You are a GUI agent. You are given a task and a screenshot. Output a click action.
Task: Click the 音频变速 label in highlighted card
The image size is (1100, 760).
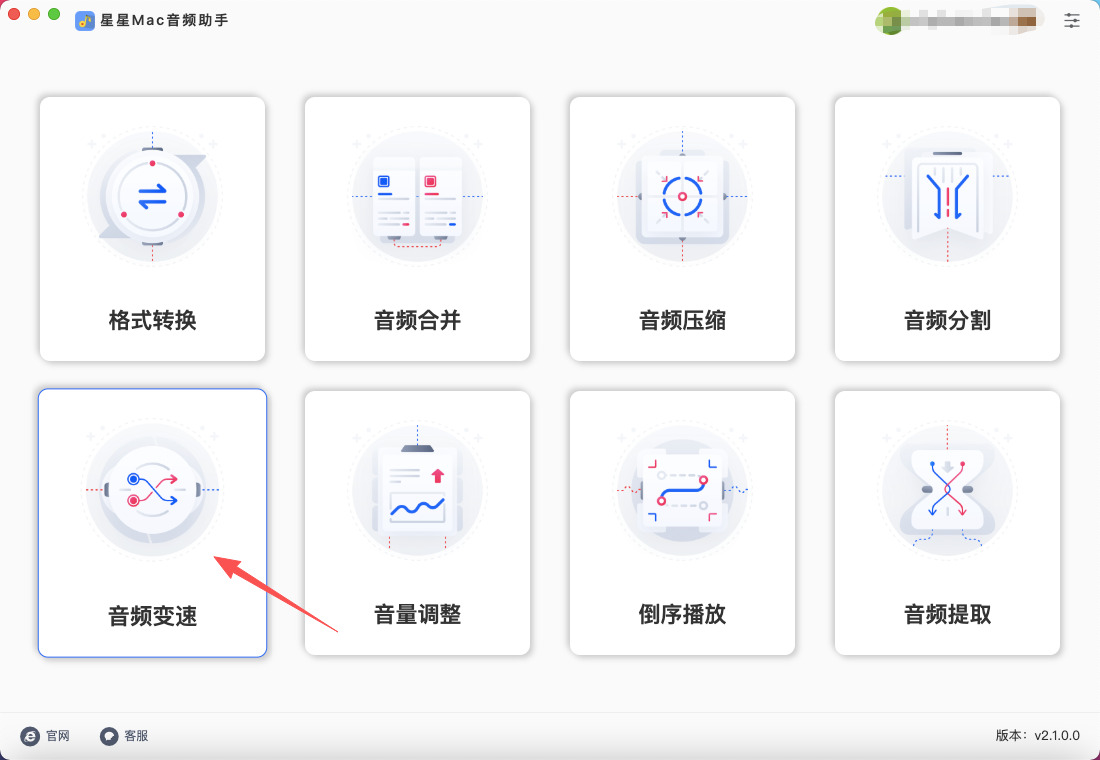point(152,615)
